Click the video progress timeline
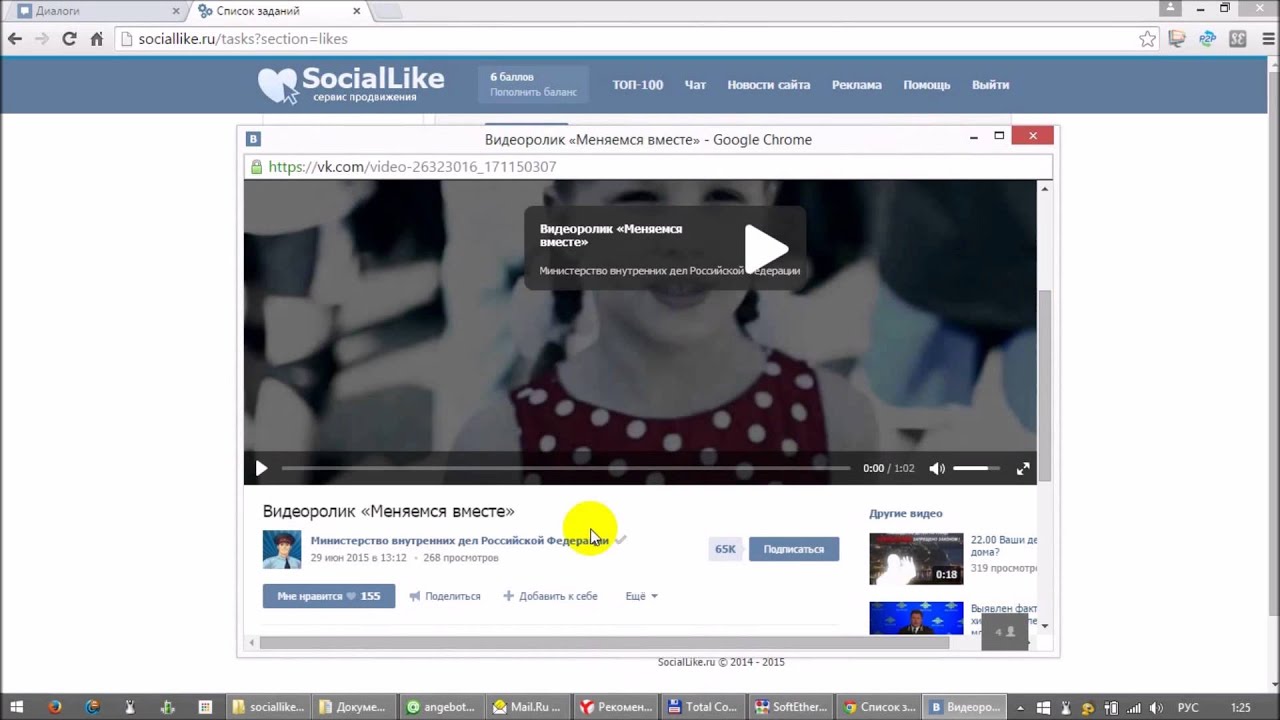The image size is (1280, 720). pos(566,468)
